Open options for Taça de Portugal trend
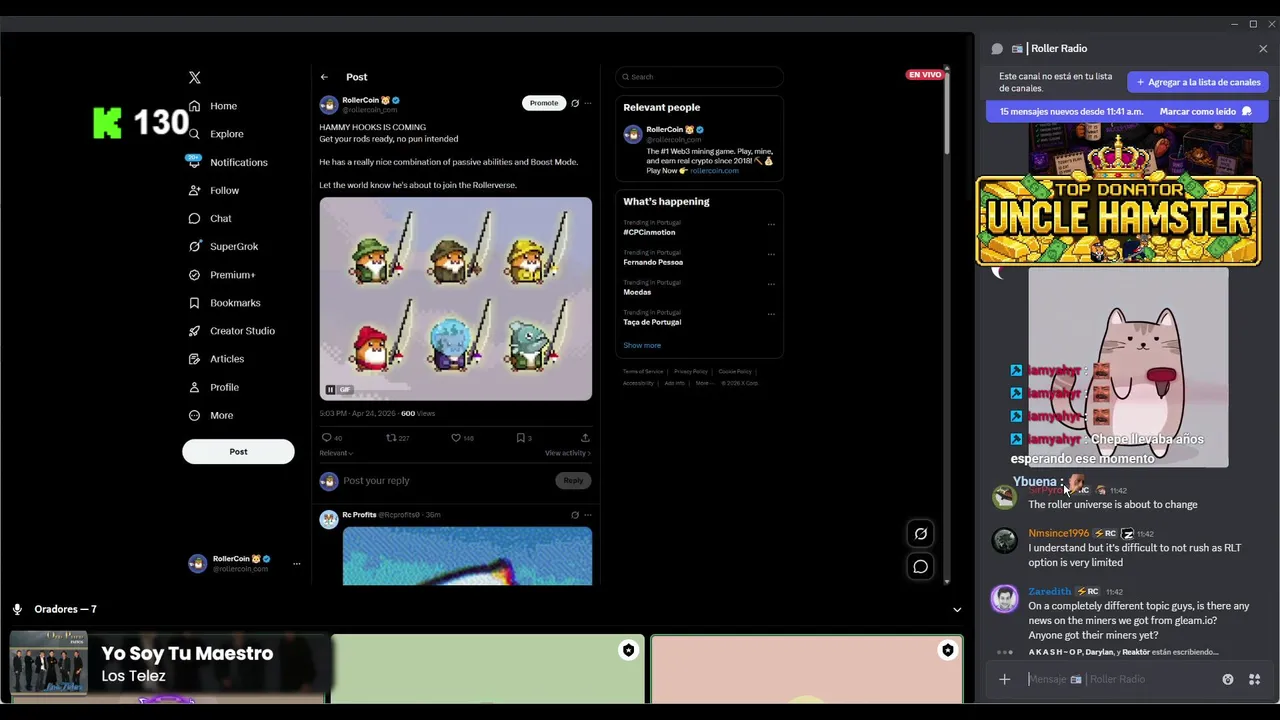 [x=771, y=314]
